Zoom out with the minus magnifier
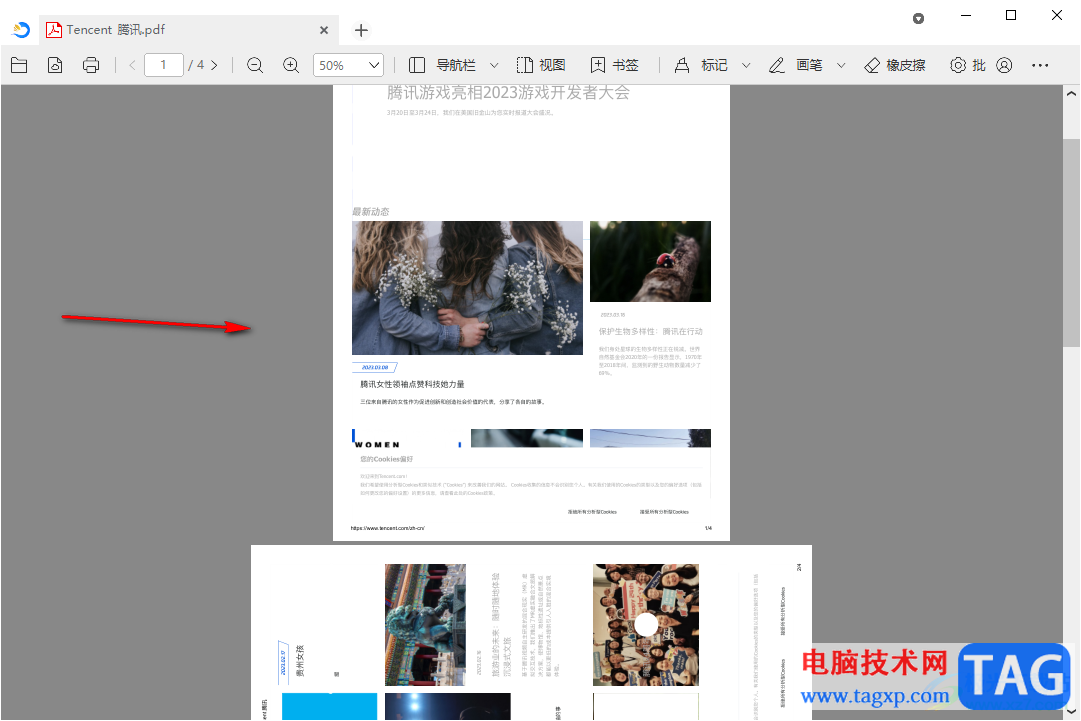Screen dimensions: 1081x721 click(x=255, y=65)
